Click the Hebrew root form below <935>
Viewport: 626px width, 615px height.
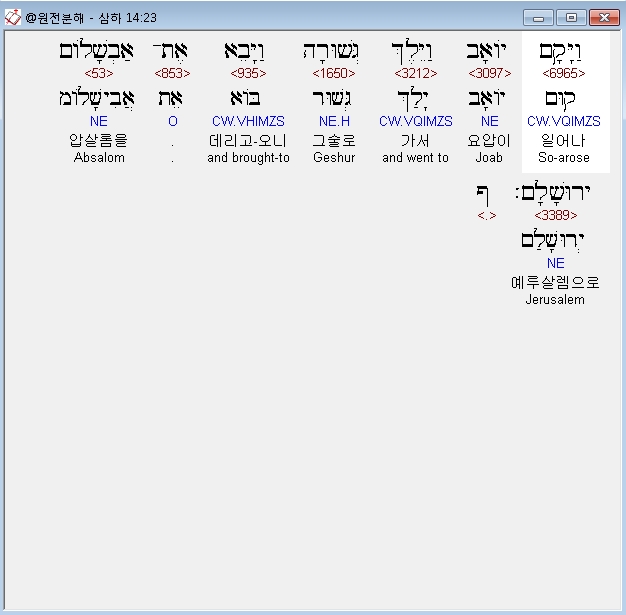pyautogui.click(x=245, y=98)
